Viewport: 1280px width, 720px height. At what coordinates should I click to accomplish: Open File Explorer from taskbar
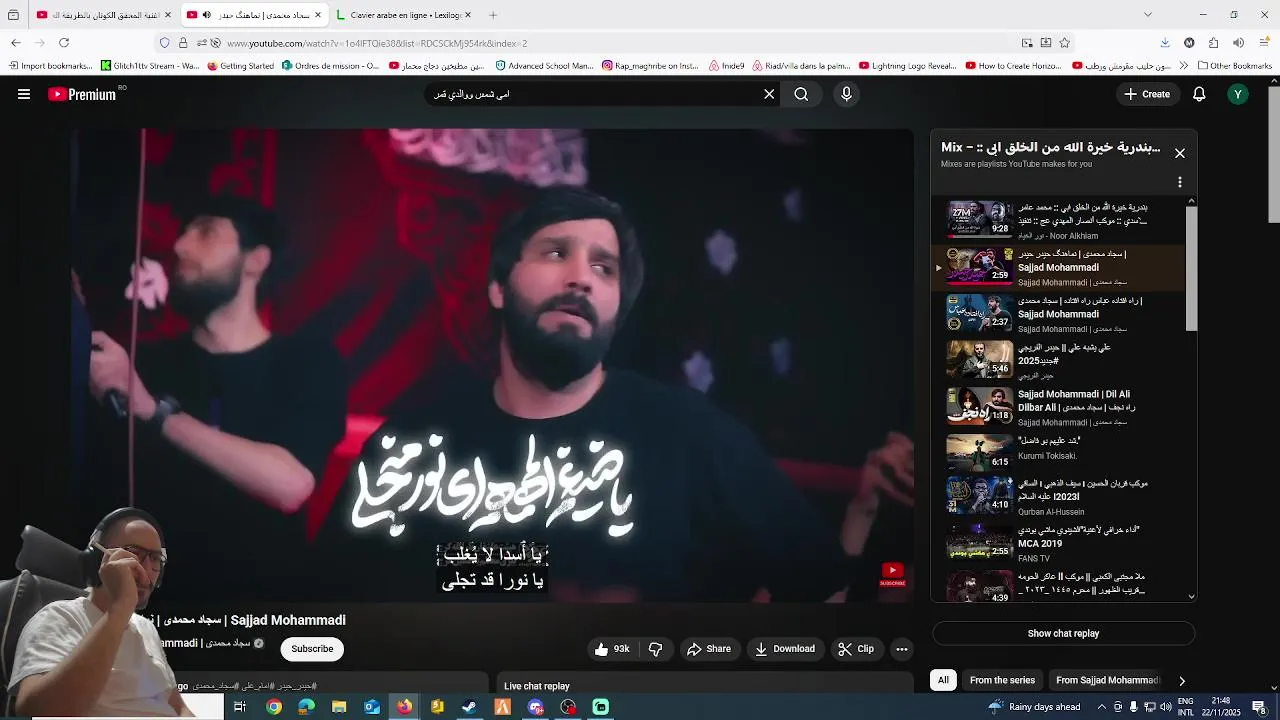[x=339, y=707]
